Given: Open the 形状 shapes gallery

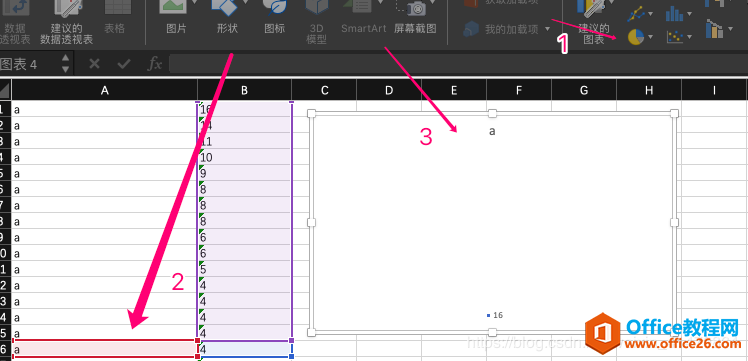Looking at the screenshot, I should point(228,17).
